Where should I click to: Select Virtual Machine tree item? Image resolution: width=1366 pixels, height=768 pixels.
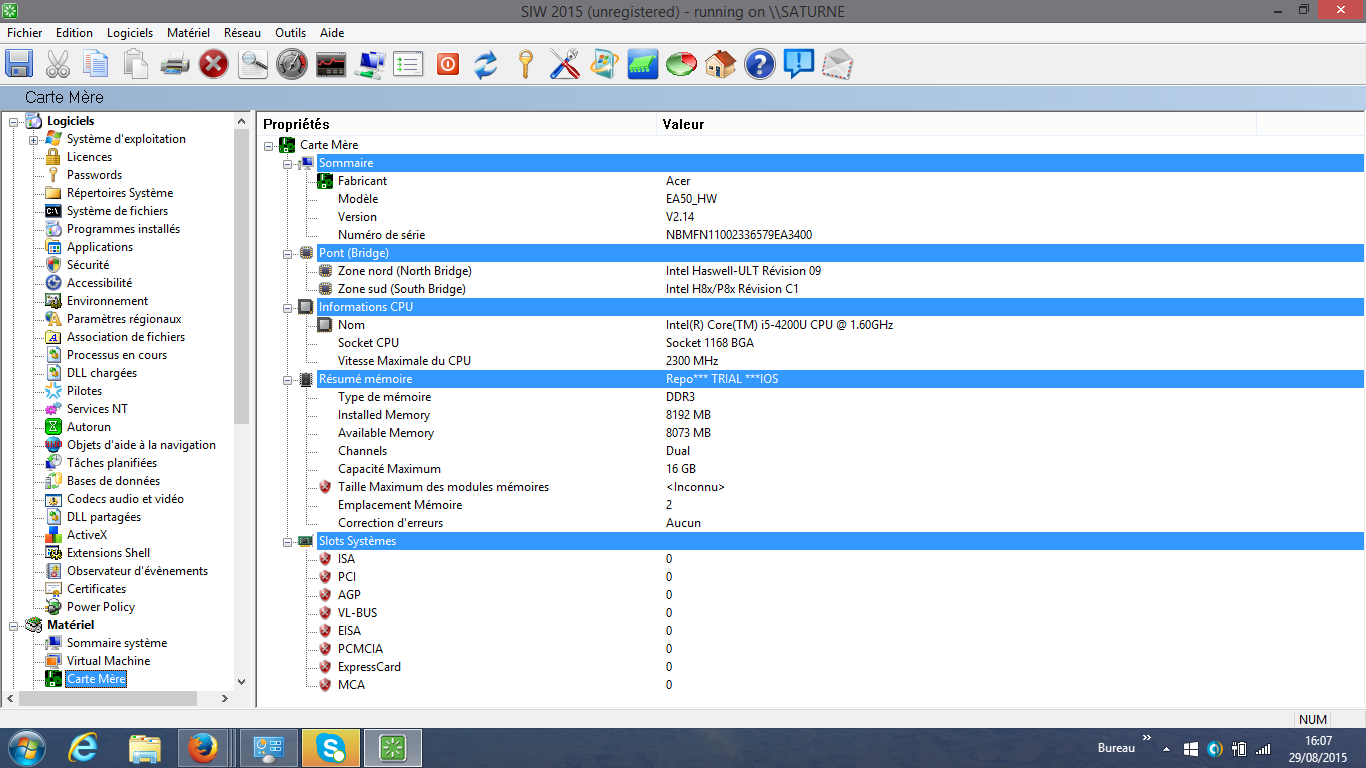tap(108, 661)
